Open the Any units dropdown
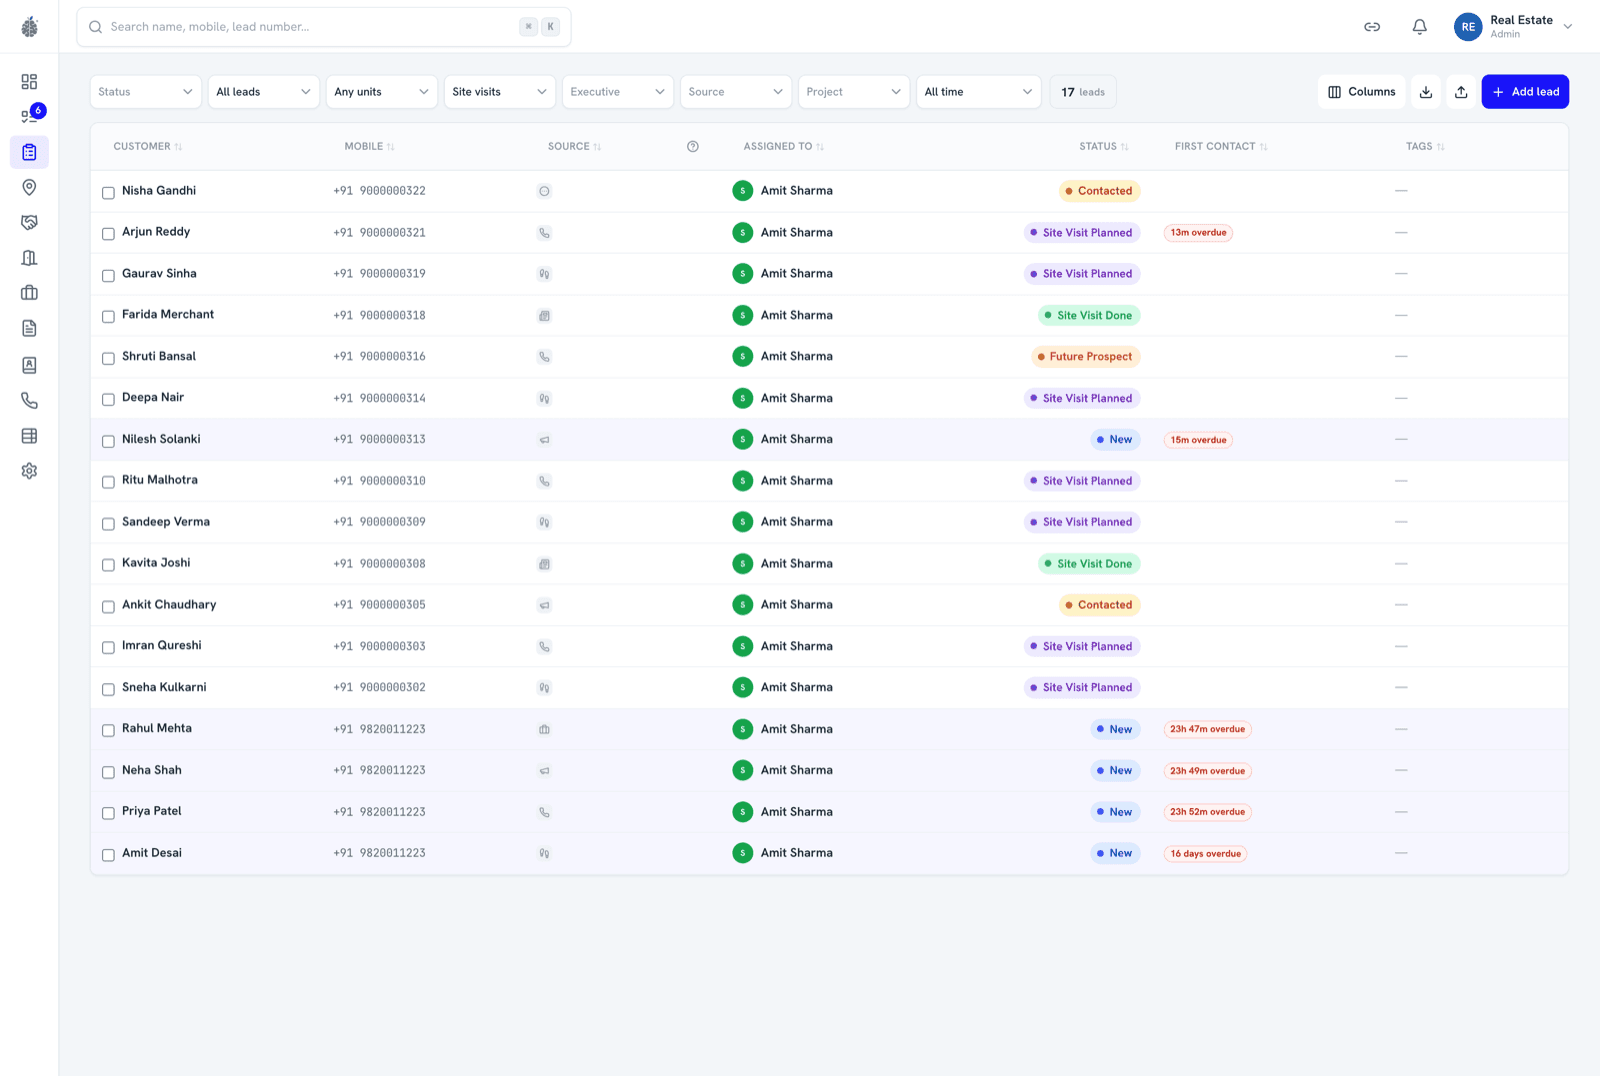This screenshot has width=1600, height=1076. (x=382, y=92)
